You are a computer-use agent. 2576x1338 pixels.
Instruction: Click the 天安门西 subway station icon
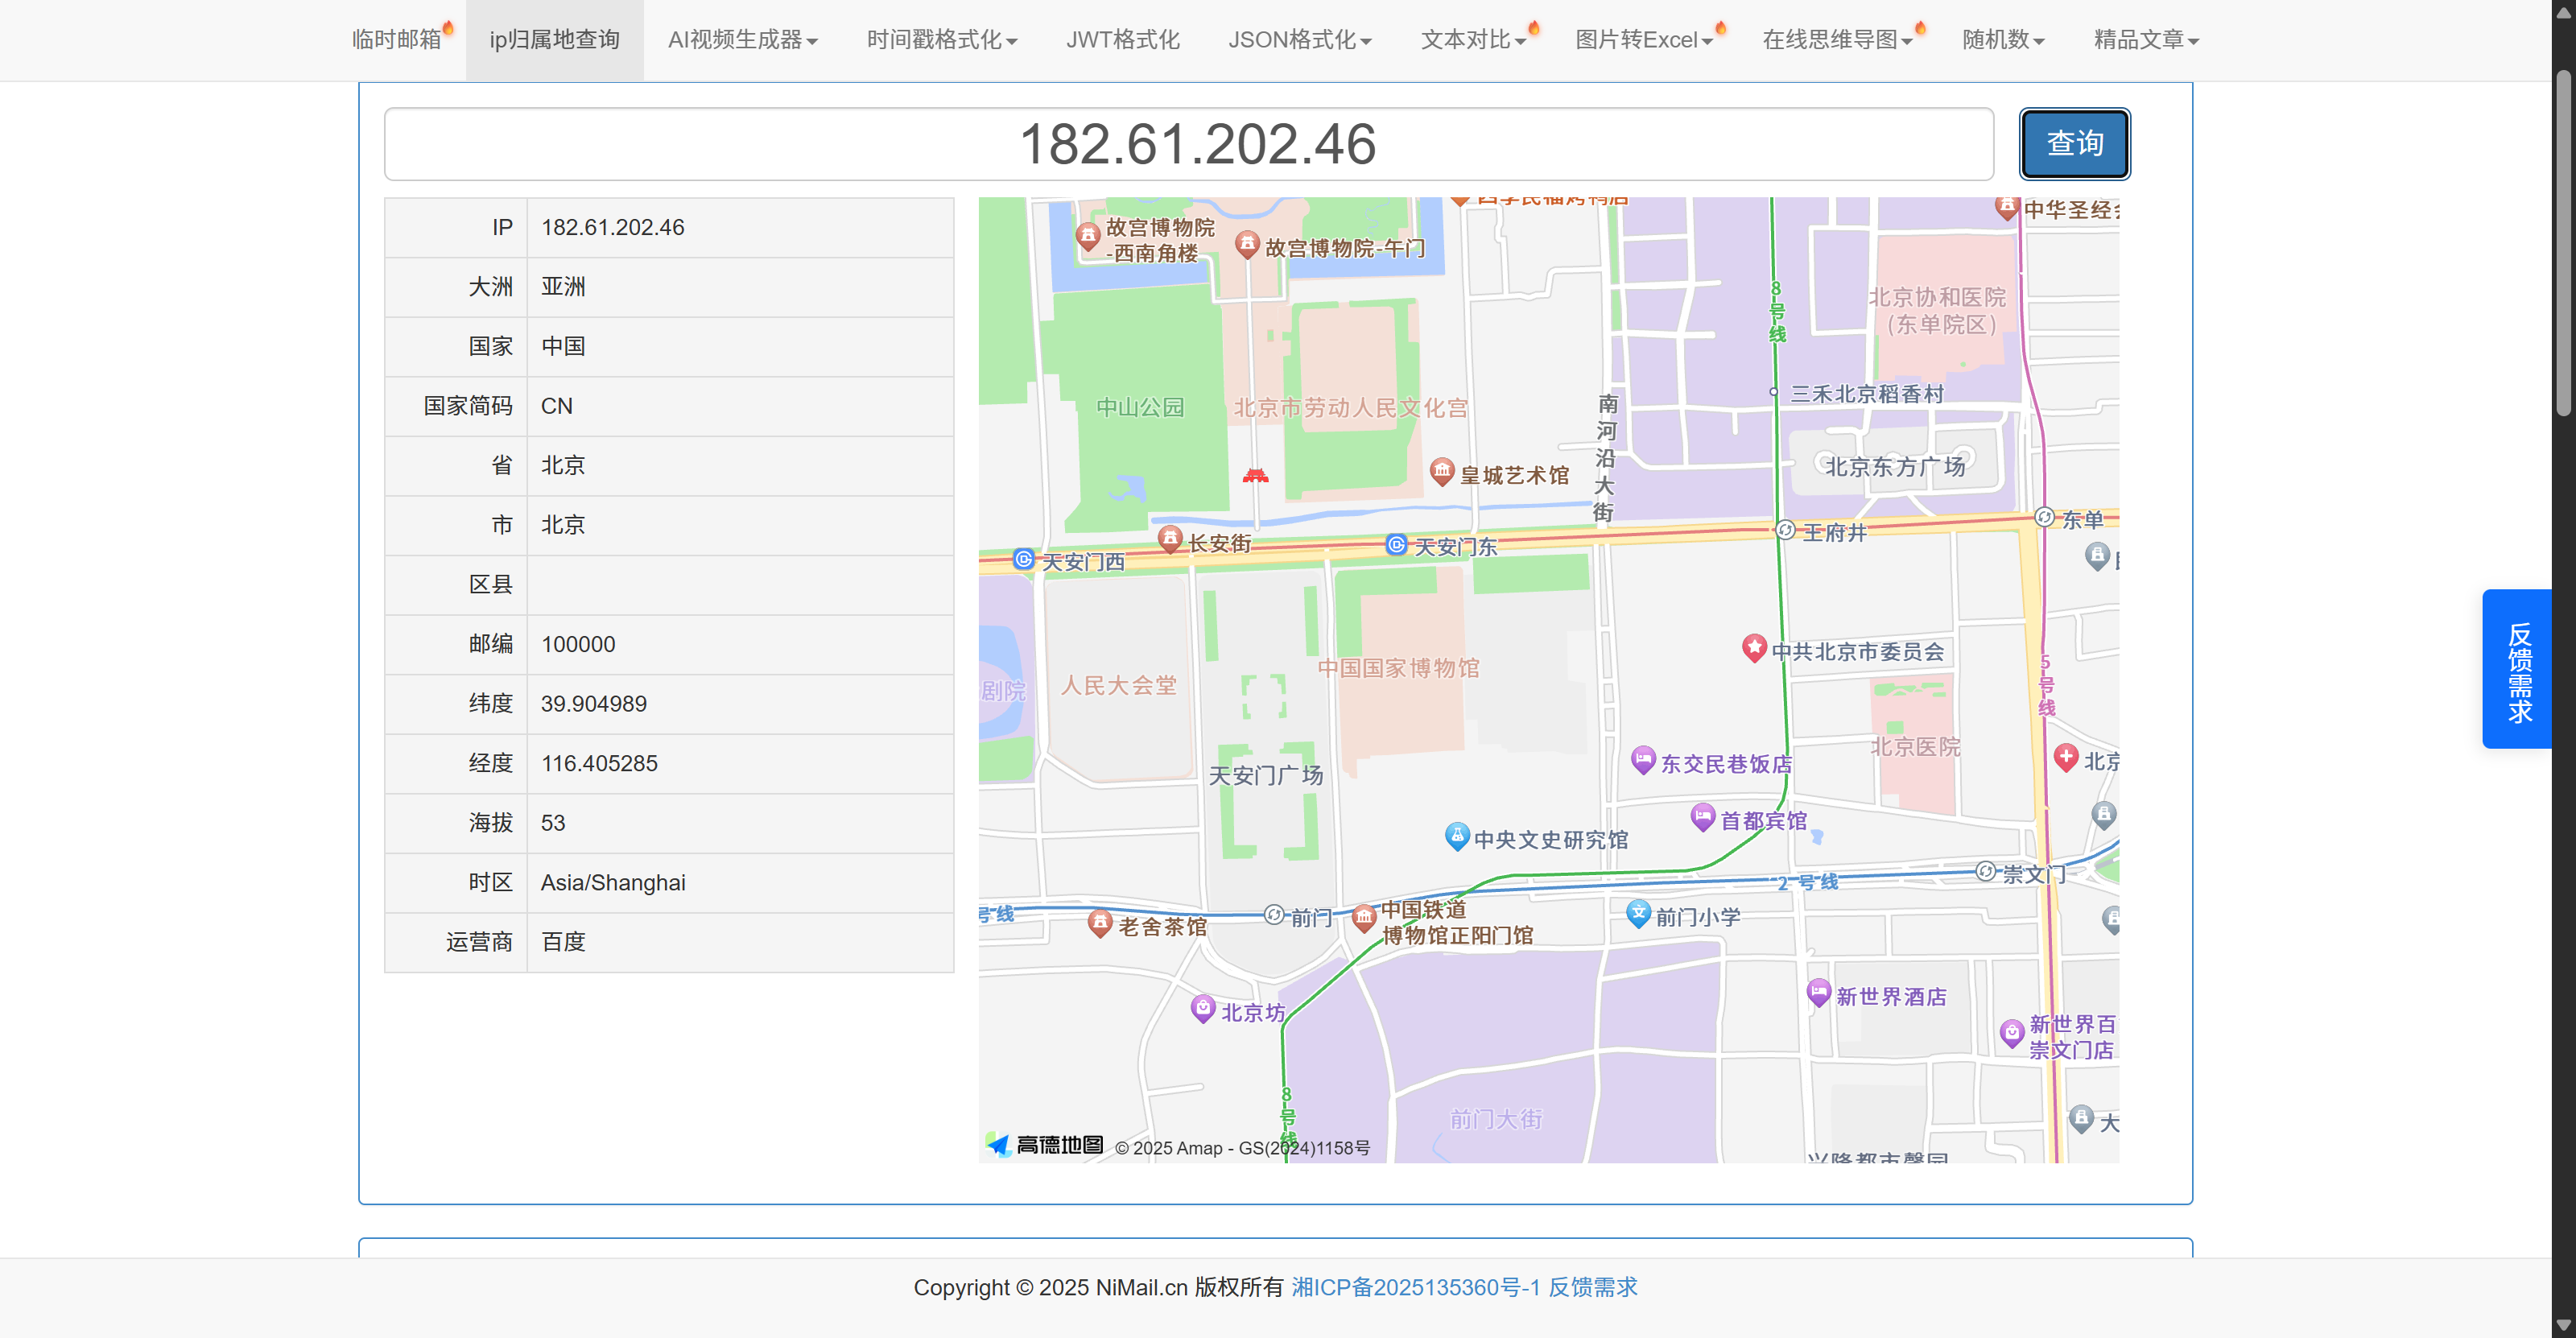pyautogui.click(x=1023, y=559)
